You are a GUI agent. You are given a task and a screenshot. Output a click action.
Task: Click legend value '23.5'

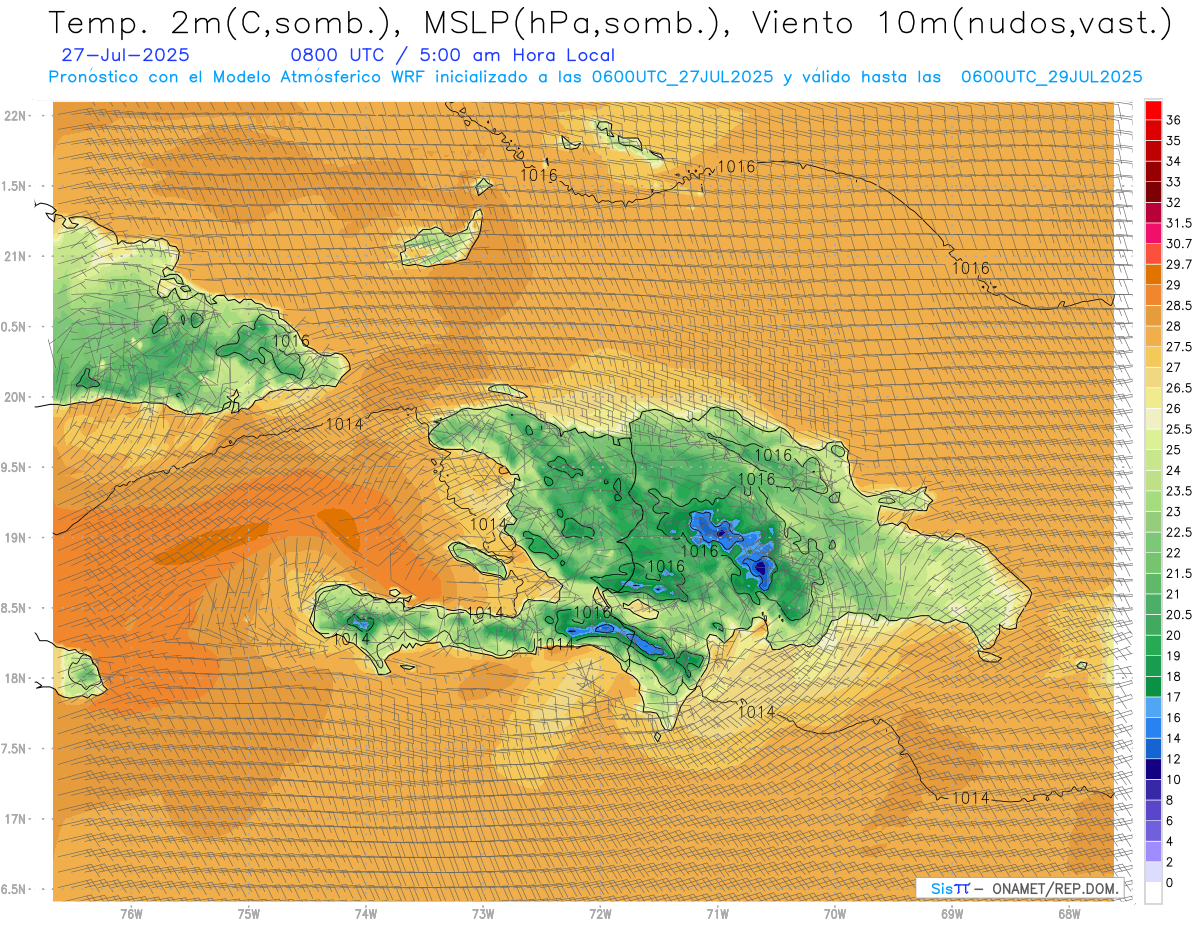coord(1179,491)
